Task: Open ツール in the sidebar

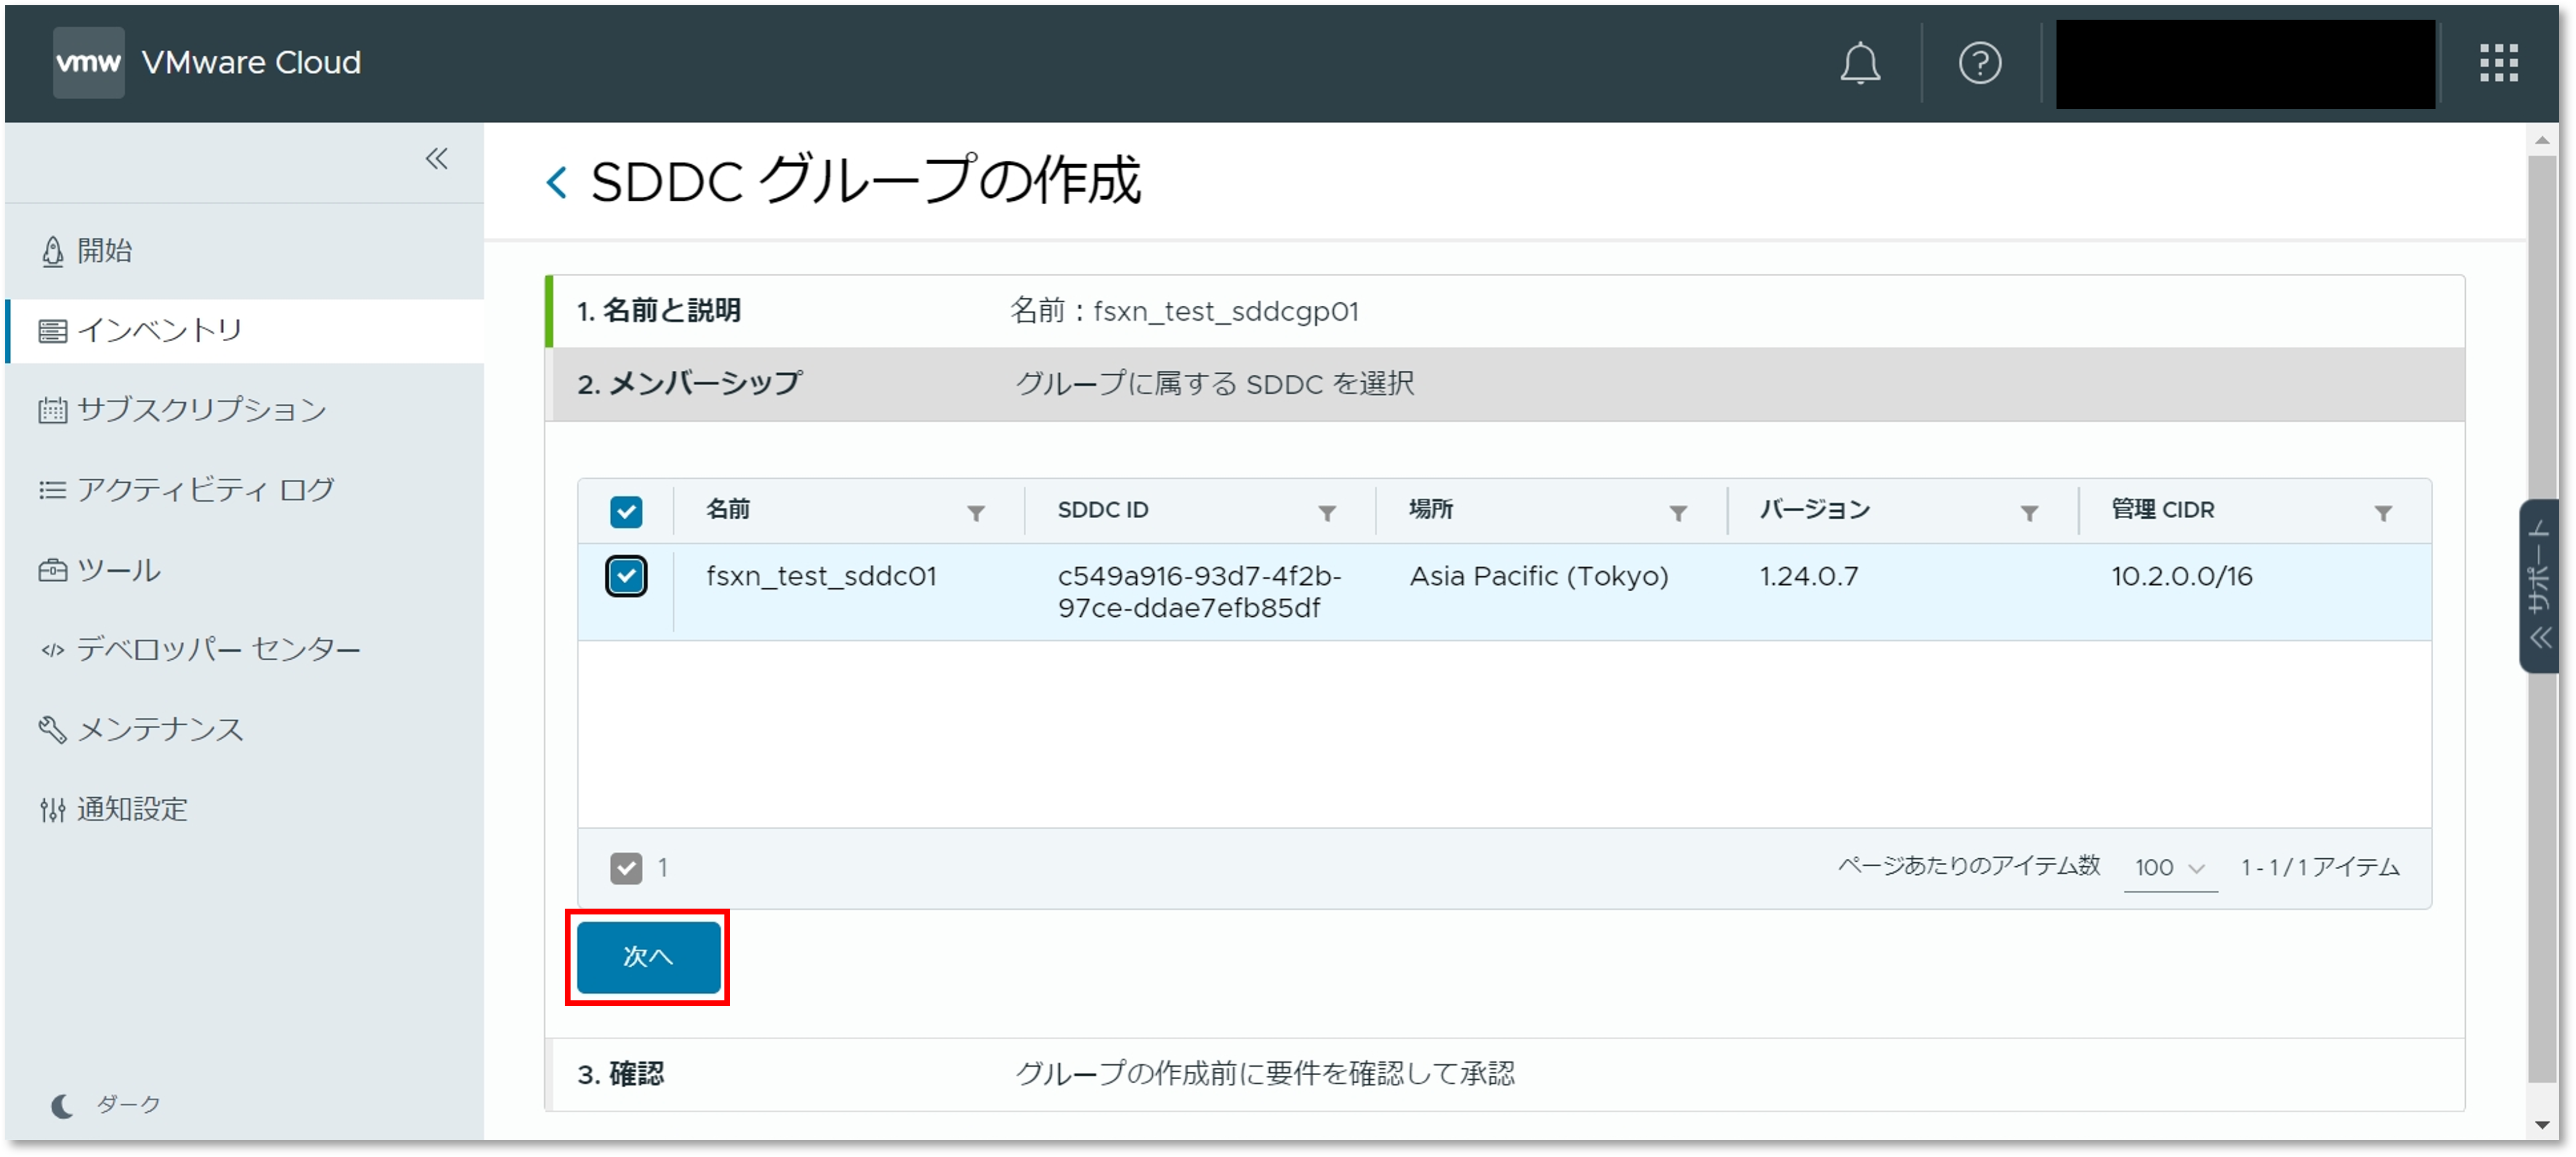Action: point(245,570)
